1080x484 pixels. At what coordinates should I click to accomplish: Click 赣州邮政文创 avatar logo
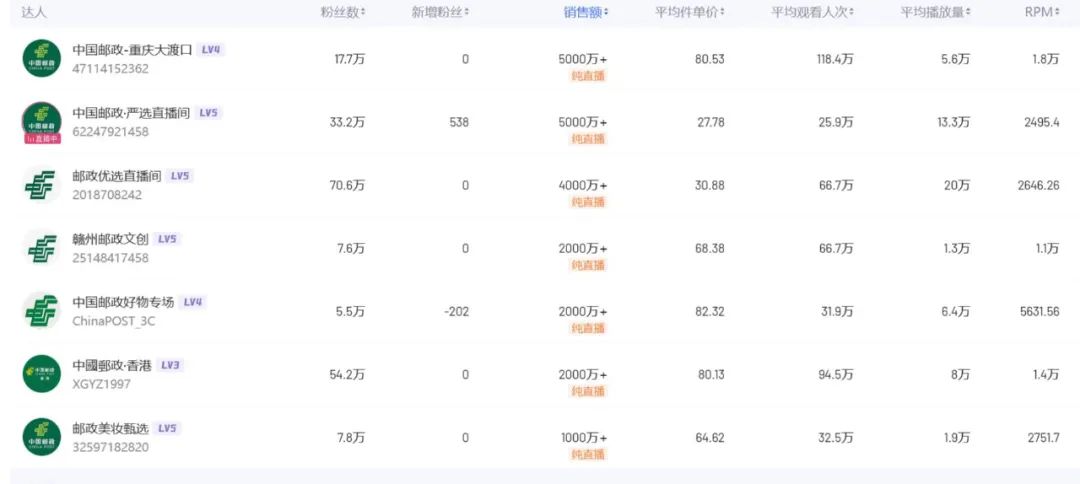(41, 248)
